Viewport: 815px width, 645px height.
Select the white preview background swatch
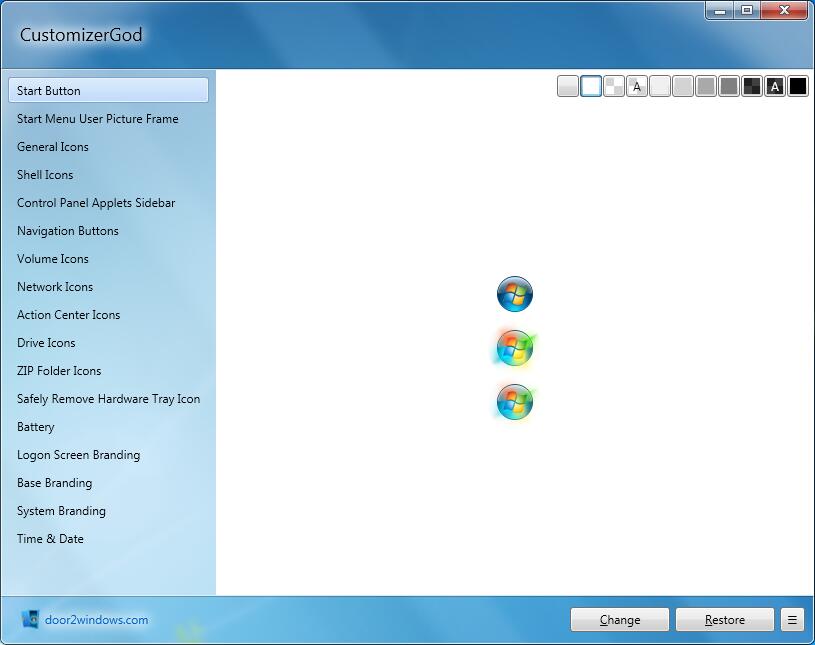coord(591,87)
